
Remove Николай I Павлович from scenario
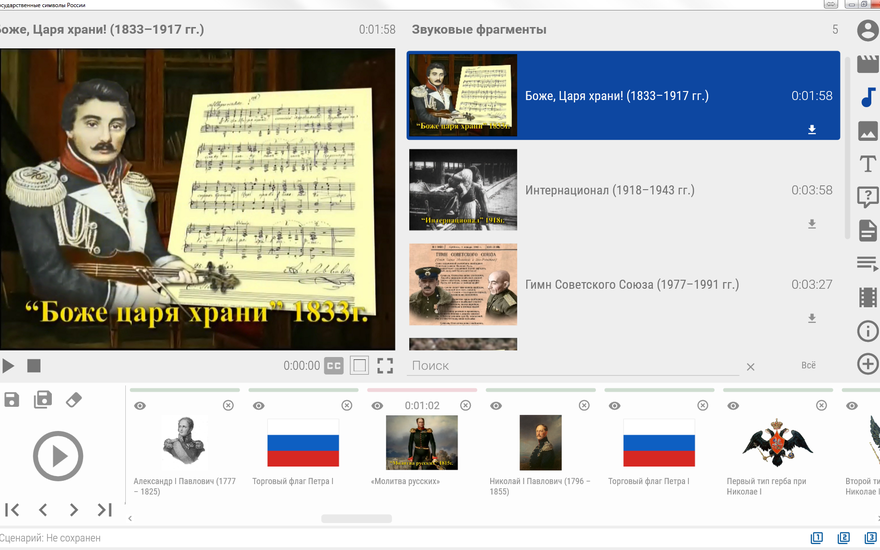coord(584,405)
